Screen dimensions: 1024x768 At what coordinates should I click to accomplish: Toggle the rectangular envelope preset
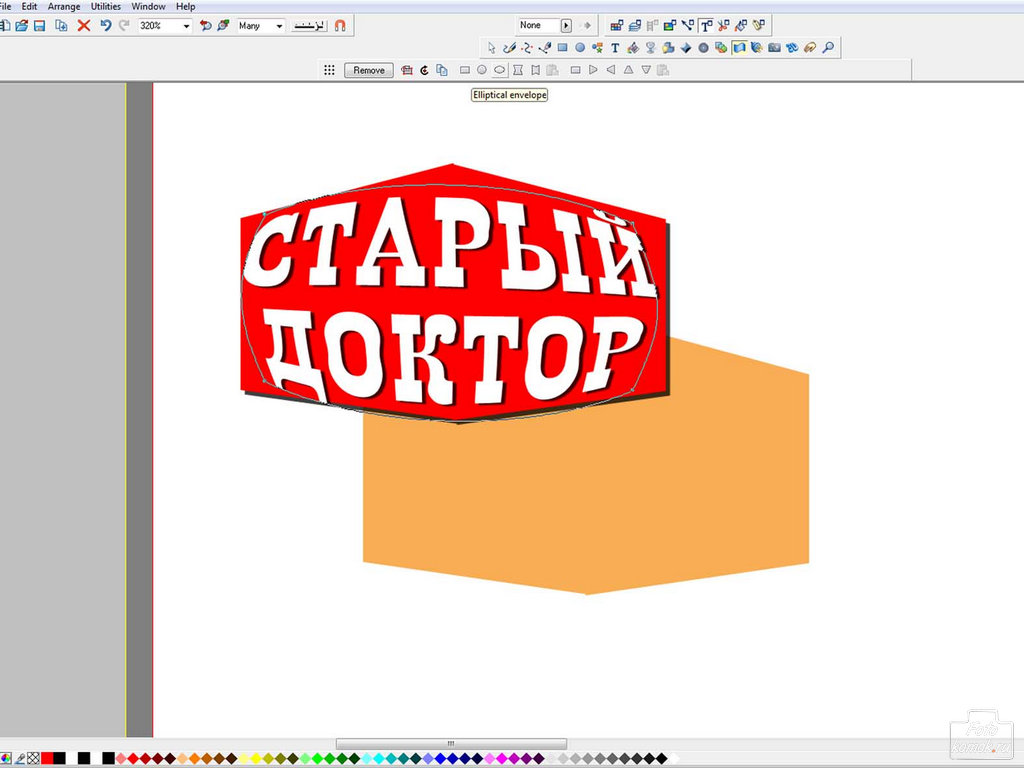pyautogui.click(x=464, y=70)
